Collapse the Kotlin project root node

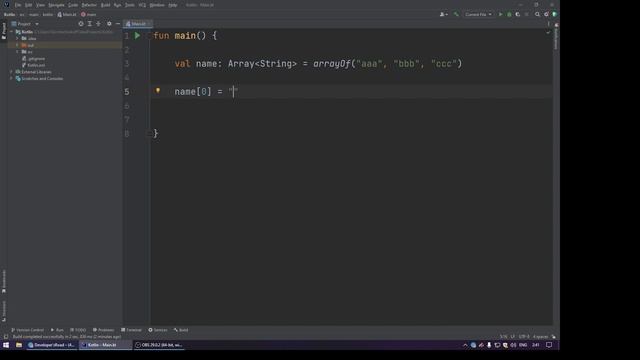click(x=12, y=32)
